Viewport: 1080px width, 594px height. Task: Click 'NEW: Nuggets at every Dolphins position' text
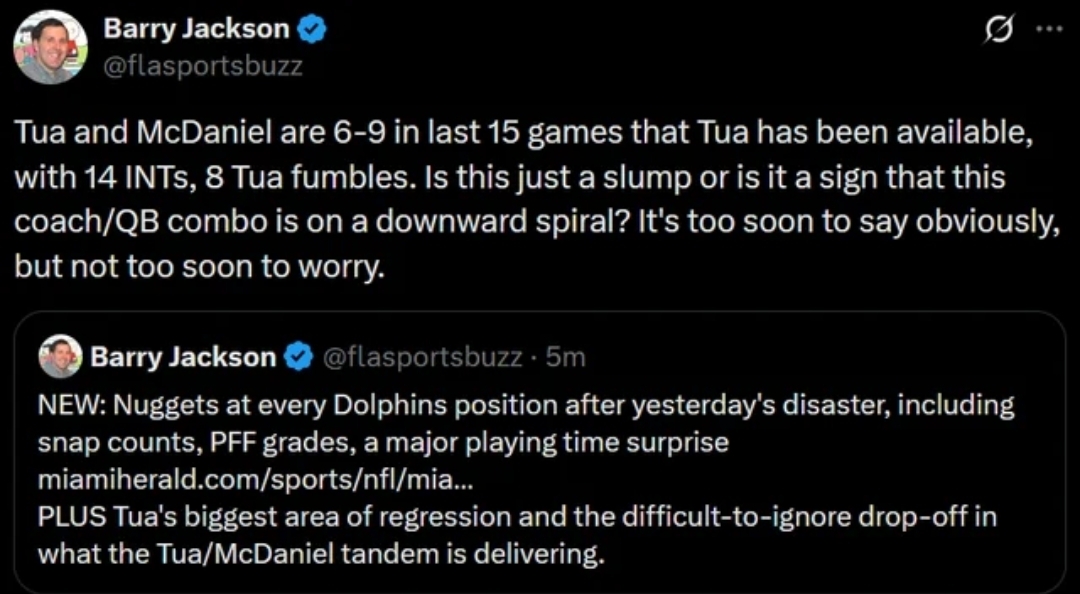click(526, 406)
